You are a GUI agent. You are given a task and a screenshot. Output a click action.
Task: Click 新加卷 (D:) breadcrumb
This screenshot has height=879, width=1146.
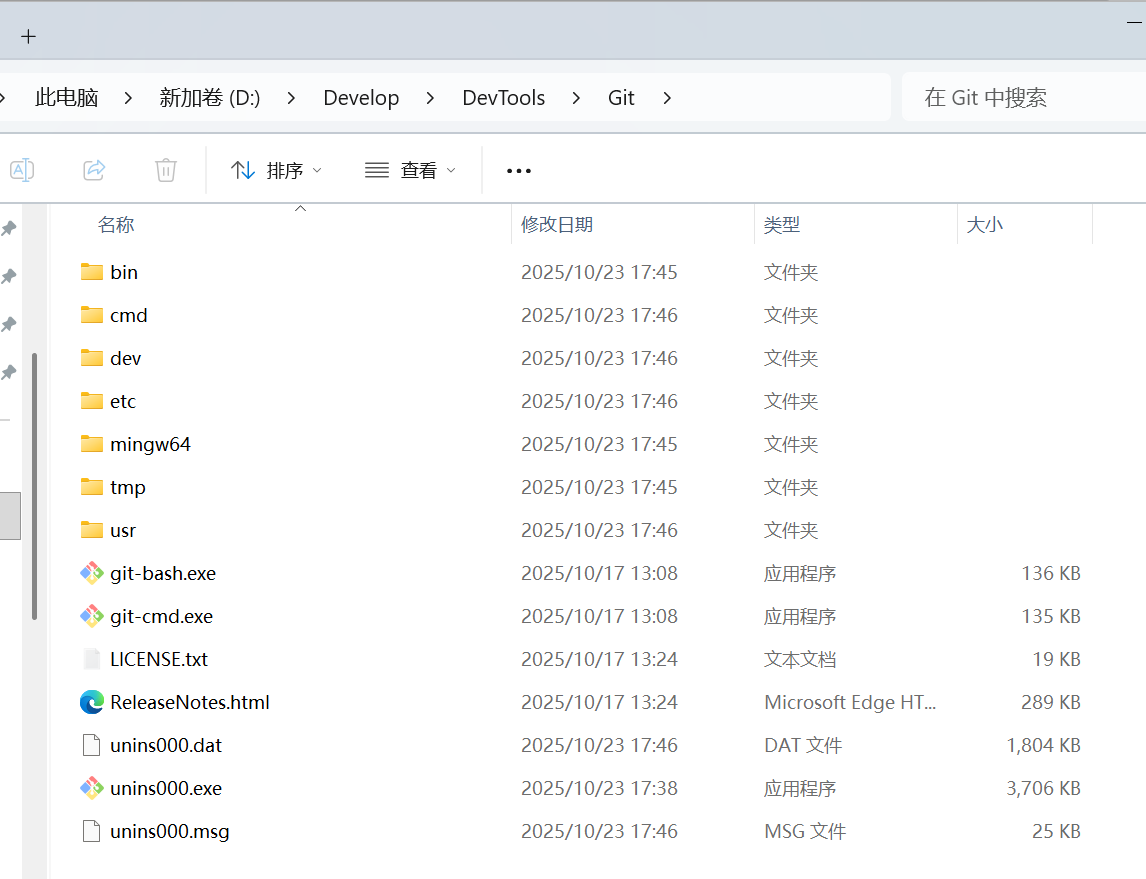(210, 97)
